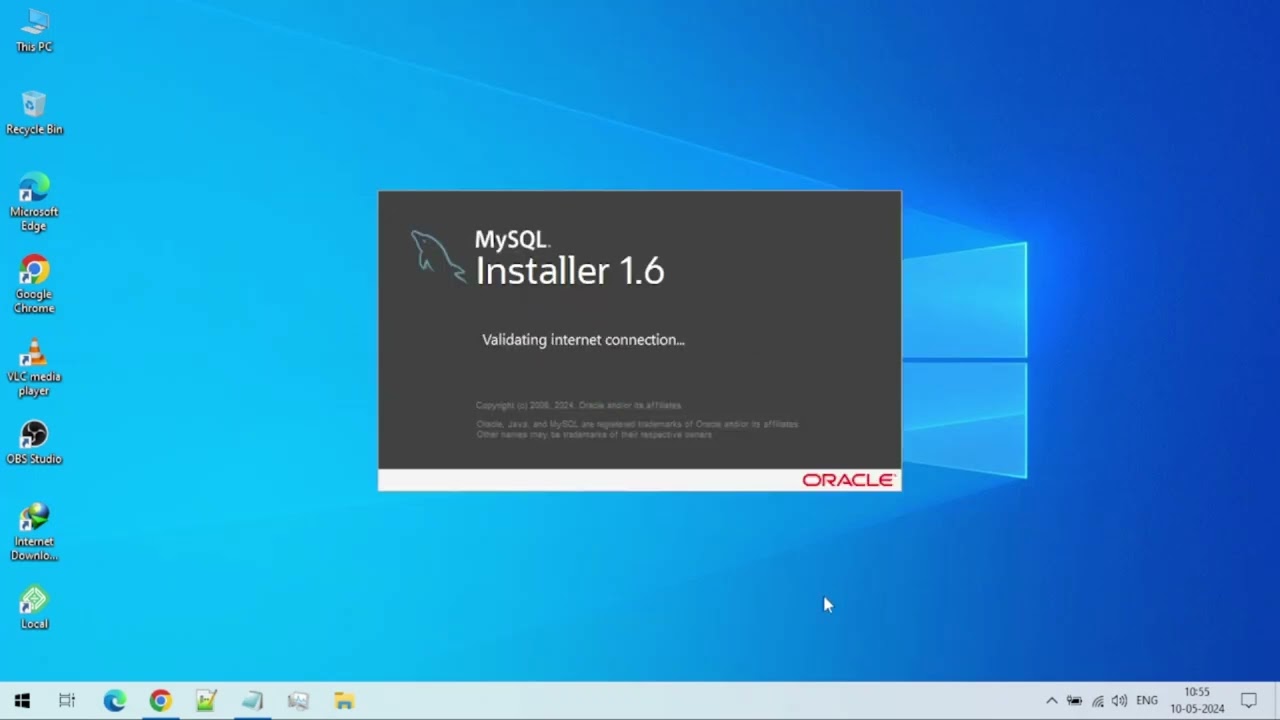
Task: Click the ENG input language indicator
Action: tap(1147, 701)
